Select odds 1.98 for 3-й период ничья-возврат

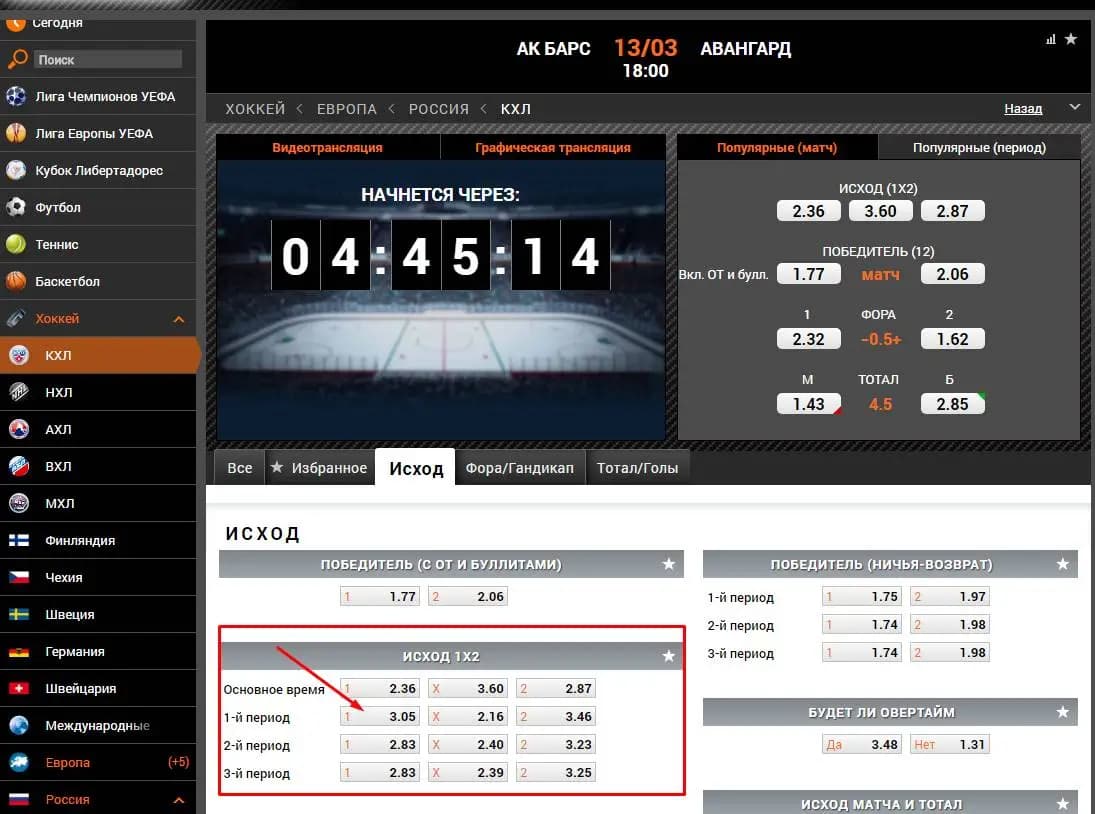[950, 652]
